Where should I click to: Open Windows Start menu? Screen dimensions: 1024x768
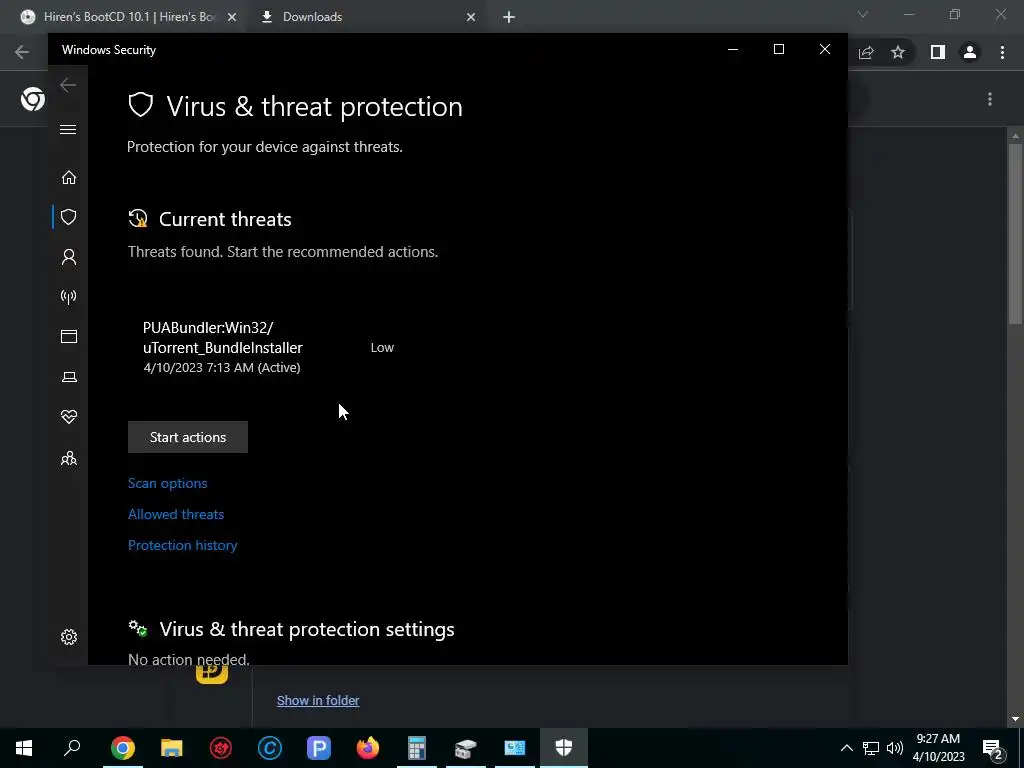24,748
